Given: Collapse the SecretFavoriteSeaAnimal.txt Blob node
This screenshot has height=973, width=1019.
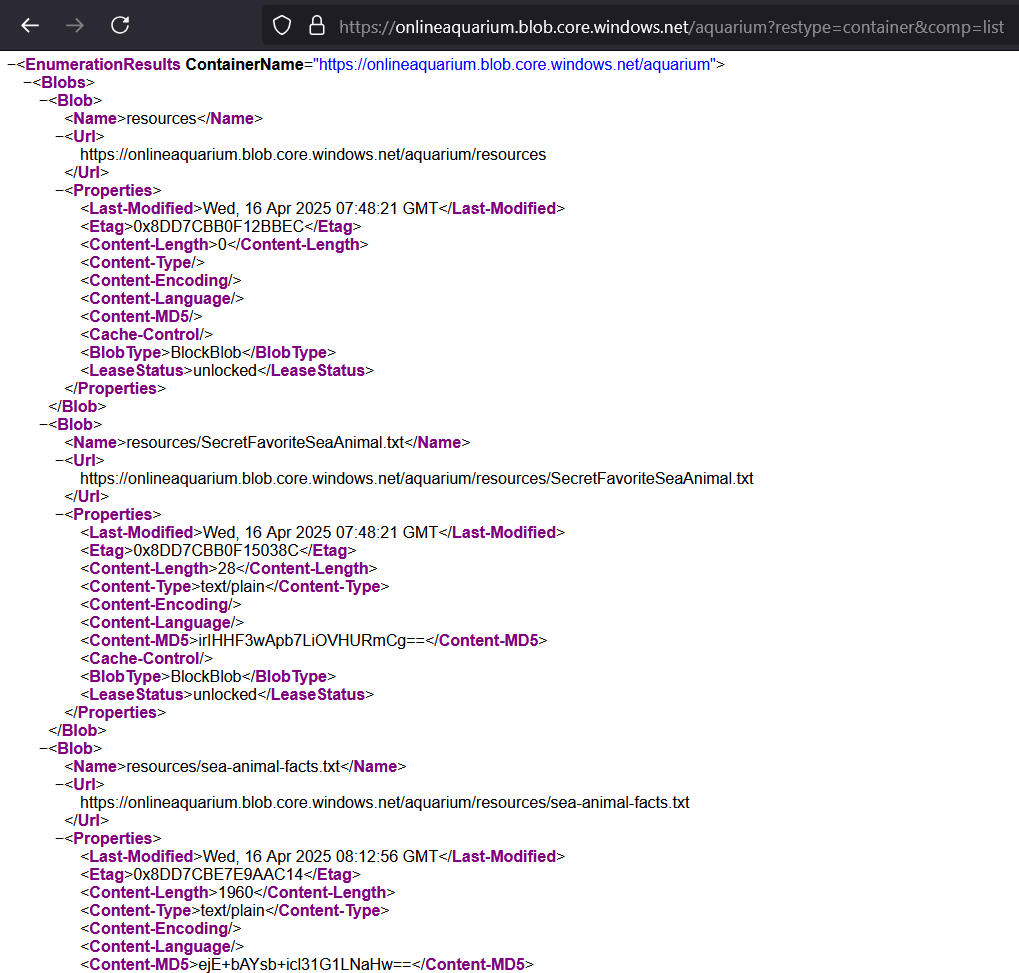Looking at the screenshot, I should 43,425.
